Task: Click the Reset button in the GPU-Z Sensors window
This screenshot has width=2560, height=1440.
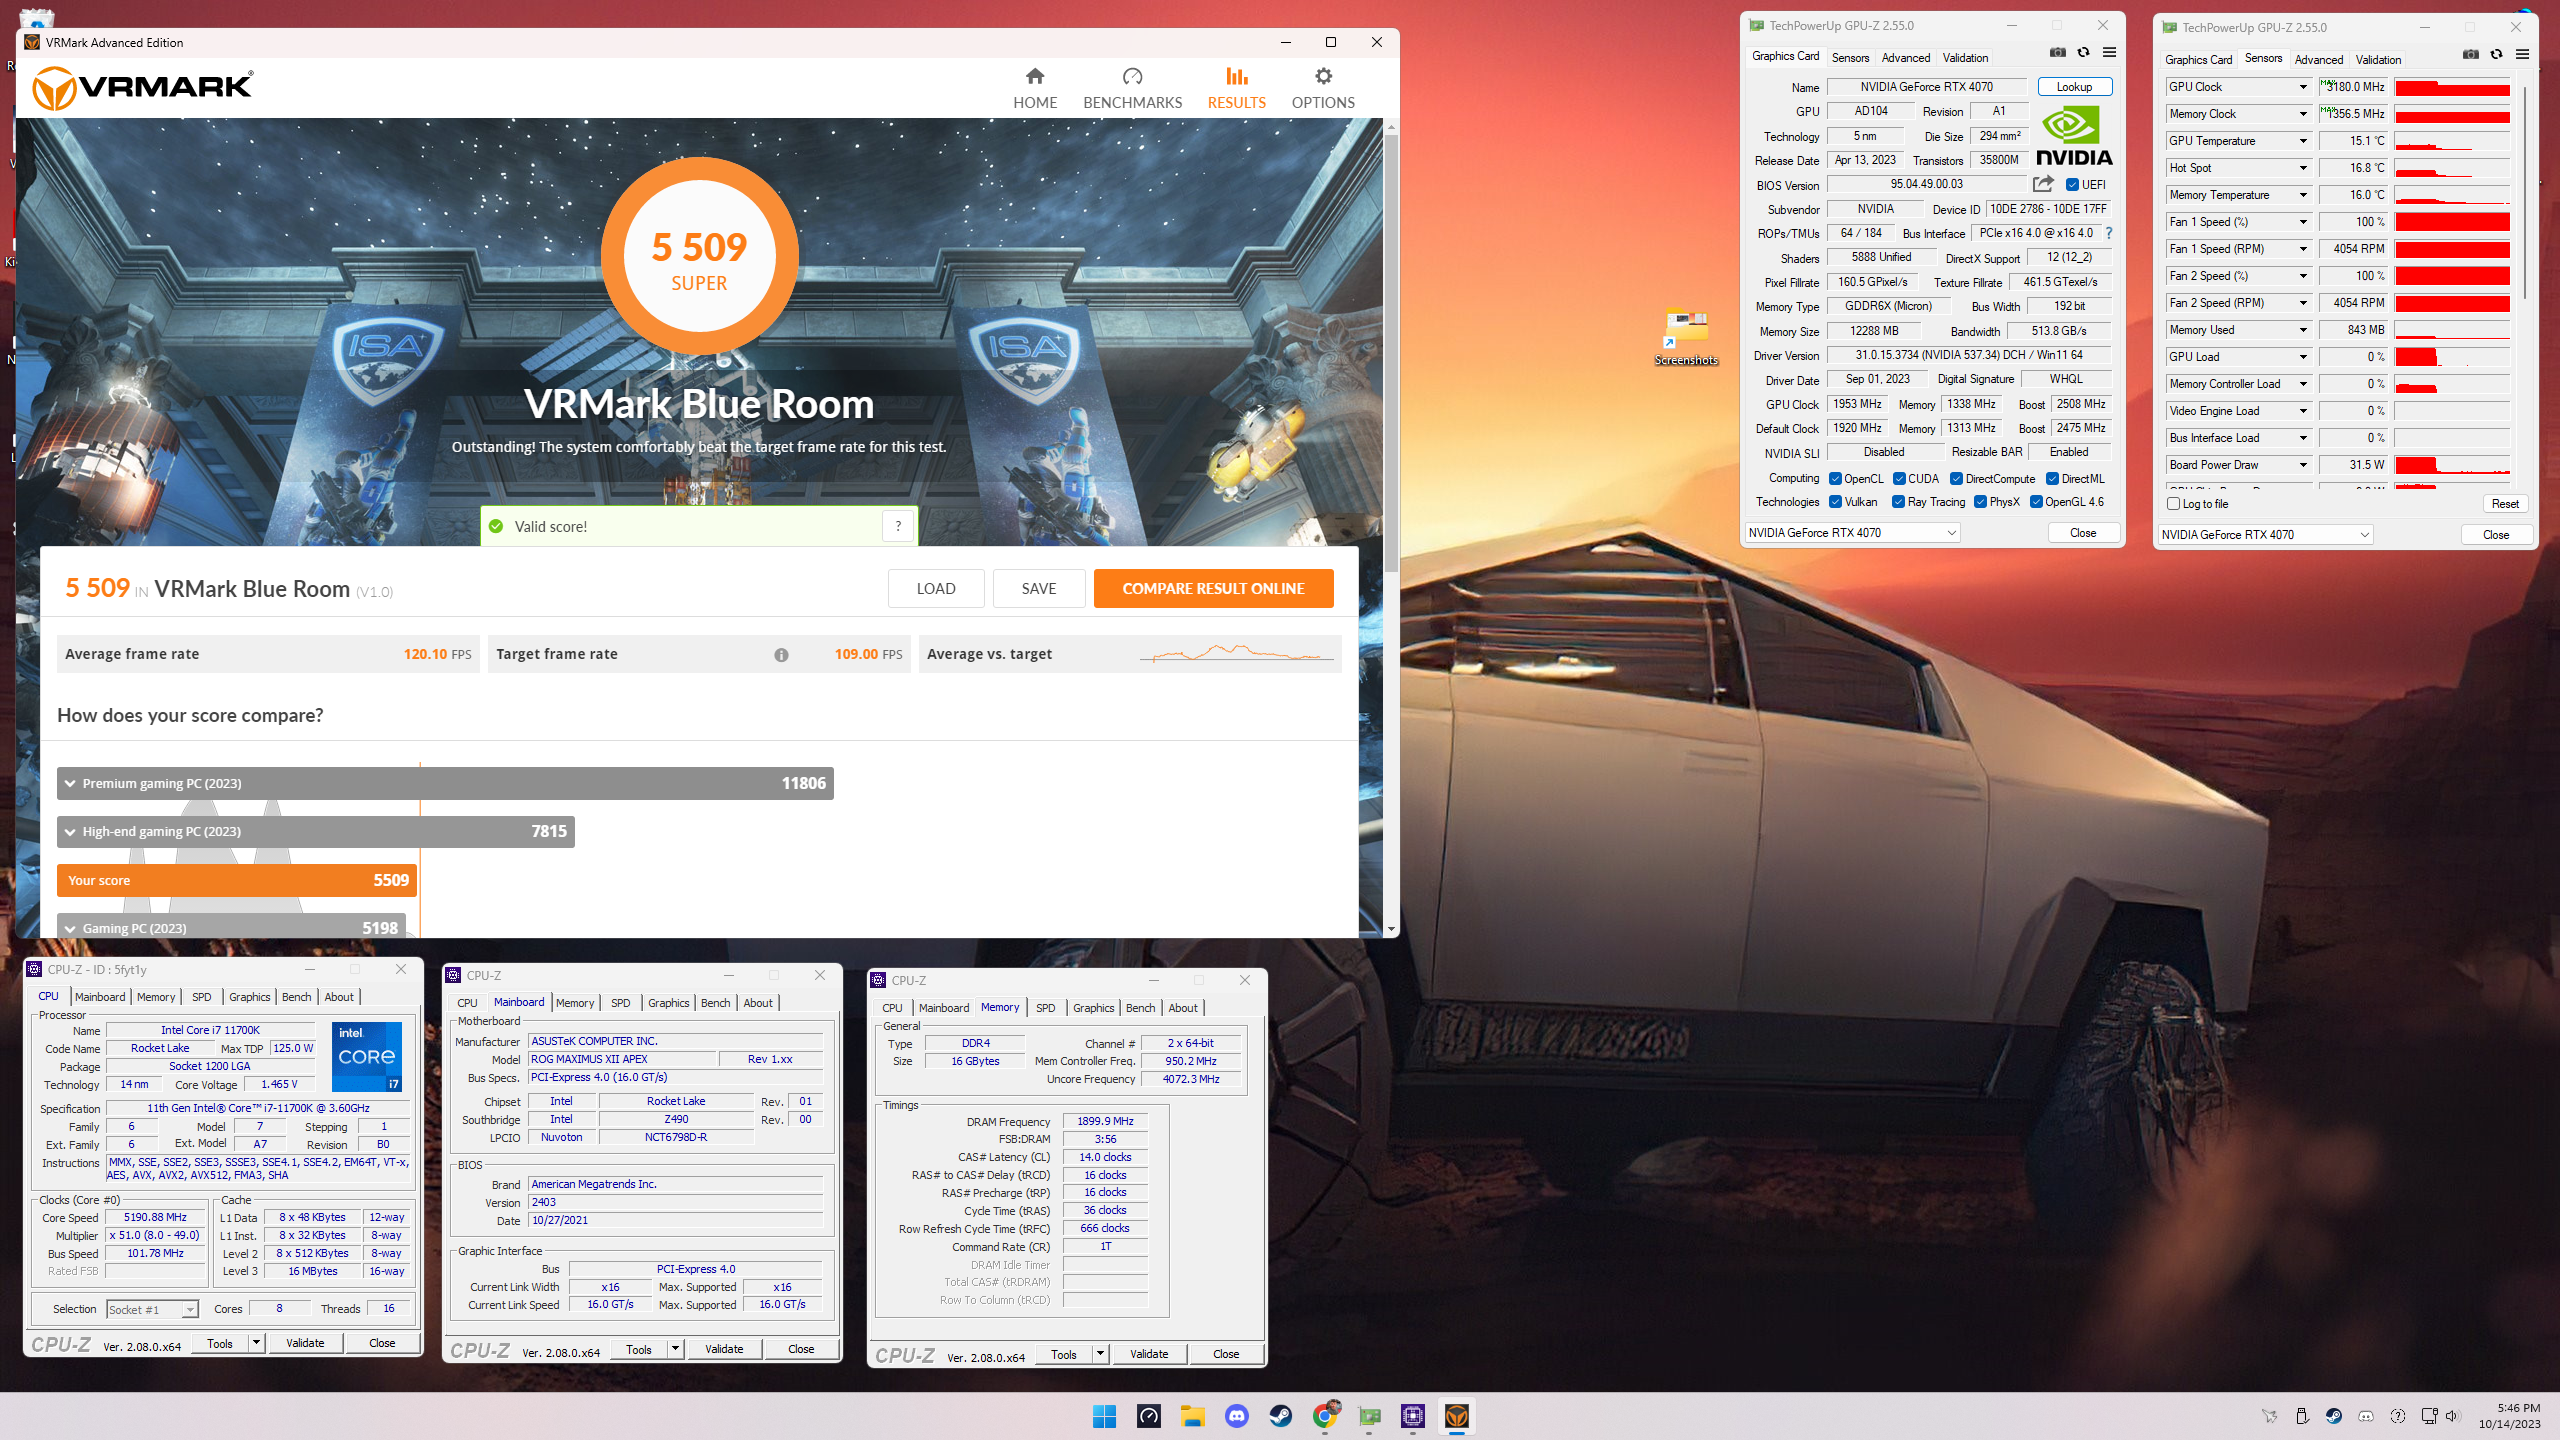Action: 2505,504
